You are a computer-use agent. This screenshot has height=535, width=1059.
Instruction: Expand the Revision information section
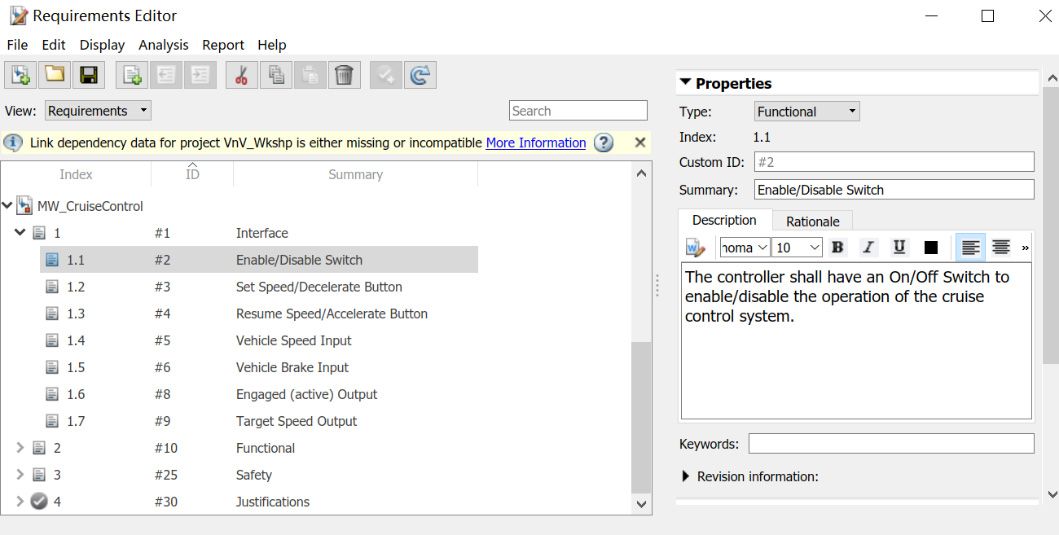[685, 477]
